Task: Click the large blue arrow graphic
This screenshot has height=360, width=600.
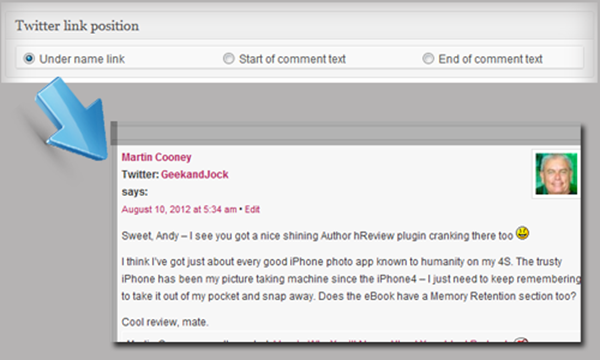Action: coord(73,121)
